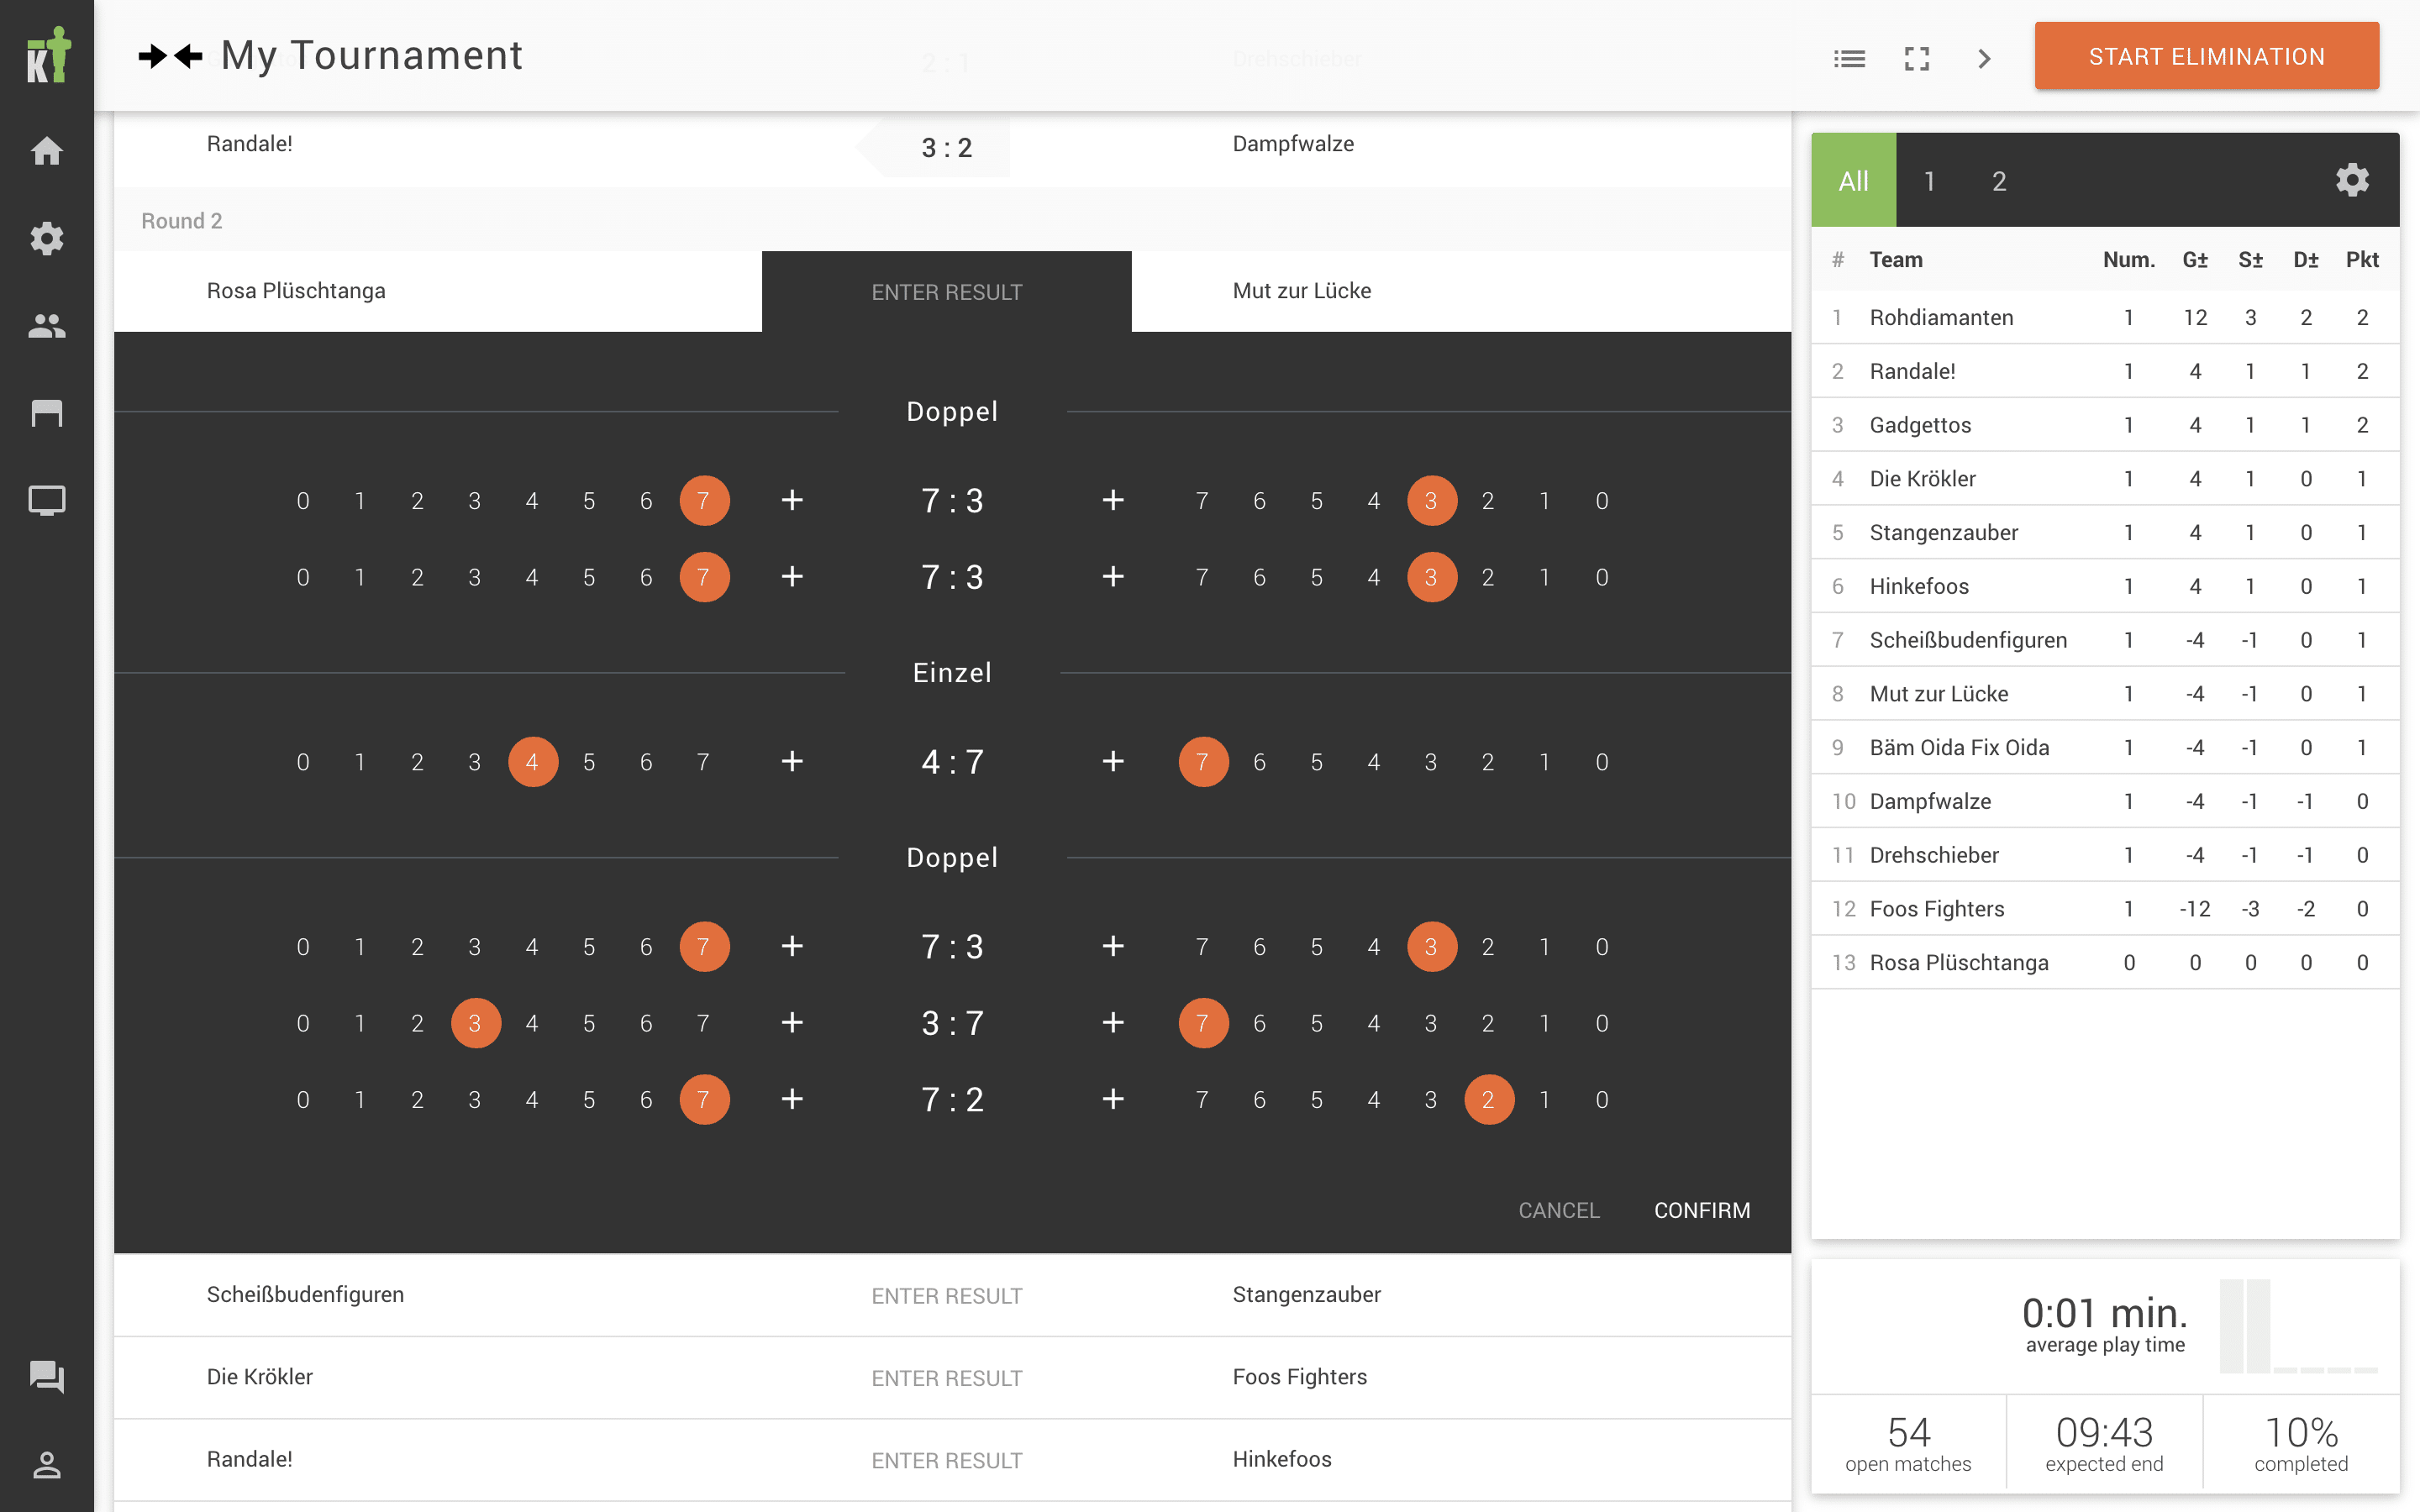Expand plus for left Einzel score
The width and height of the screenshot is (2420, 1512).
[x=792, y=762]
